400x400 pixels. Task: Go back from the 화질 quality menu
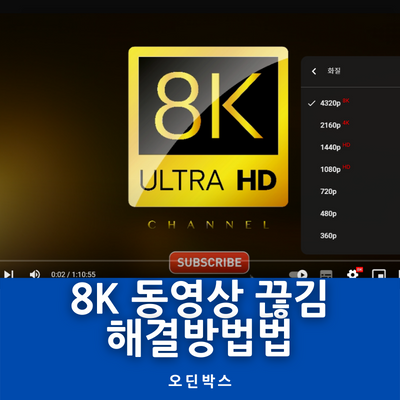point(314,71)
